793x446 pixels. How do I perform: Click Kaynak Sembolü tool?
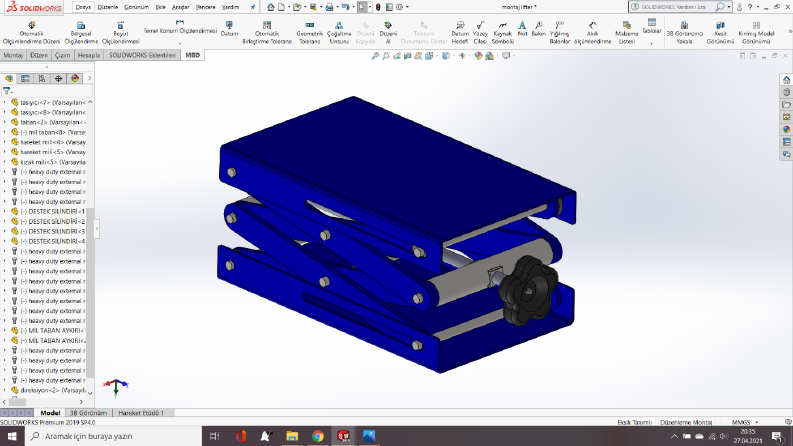[x=502, y=33]
